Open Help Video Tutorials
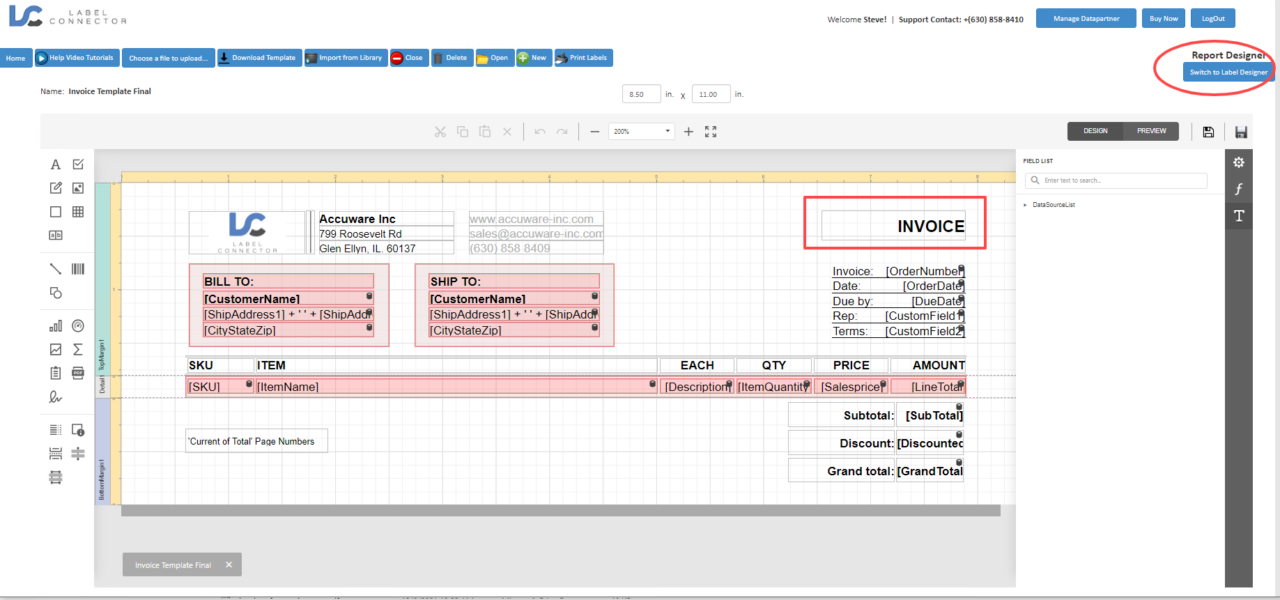The height and width of the screenshot is (600, 1280). pos(77,58)
